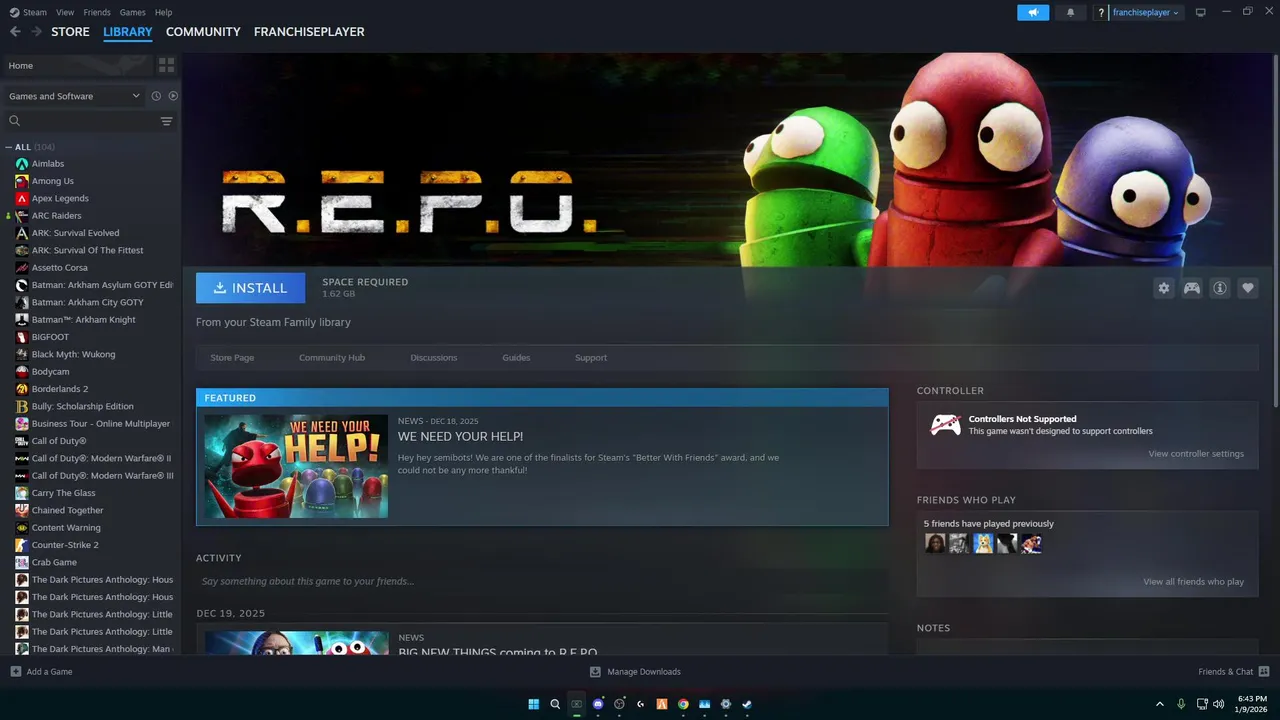Click the taskbar volume icon
Viewport: 1280px width, 720px height.
1218,704
